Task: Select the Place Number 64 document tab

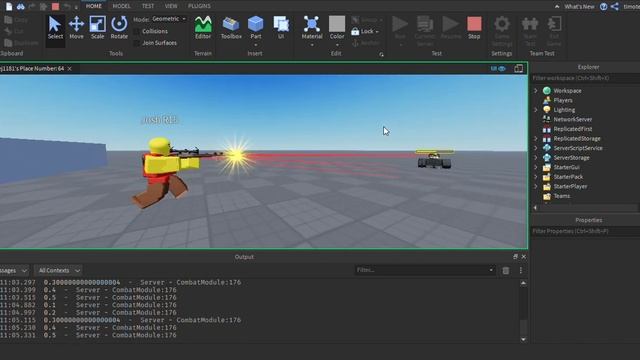Action: [x=32, y=69]
